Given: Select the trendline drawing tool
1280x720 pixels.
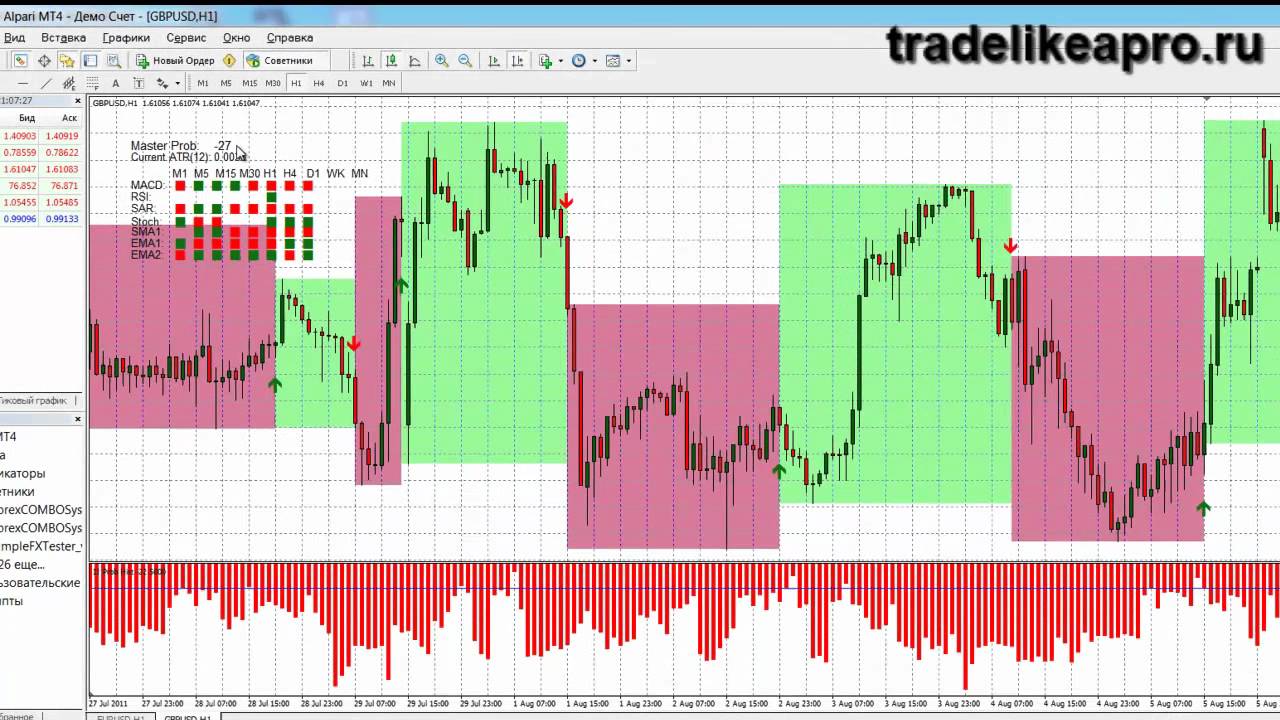Looking at the screenshot, I should tap(46, 83).
